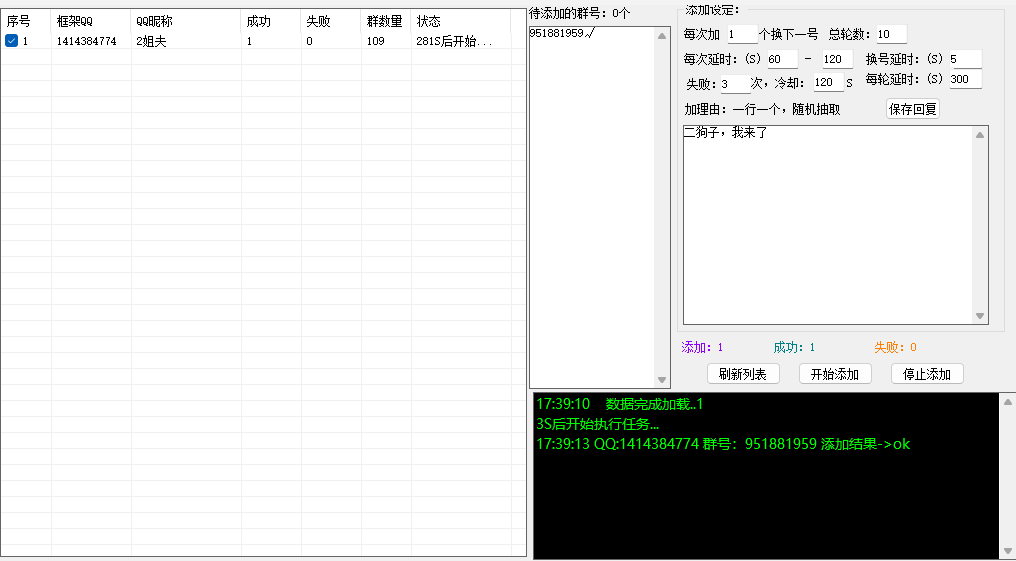Click the 总轮数 input field
The width and height of the screenshot is (1016, 561).
tap(889, 34)
